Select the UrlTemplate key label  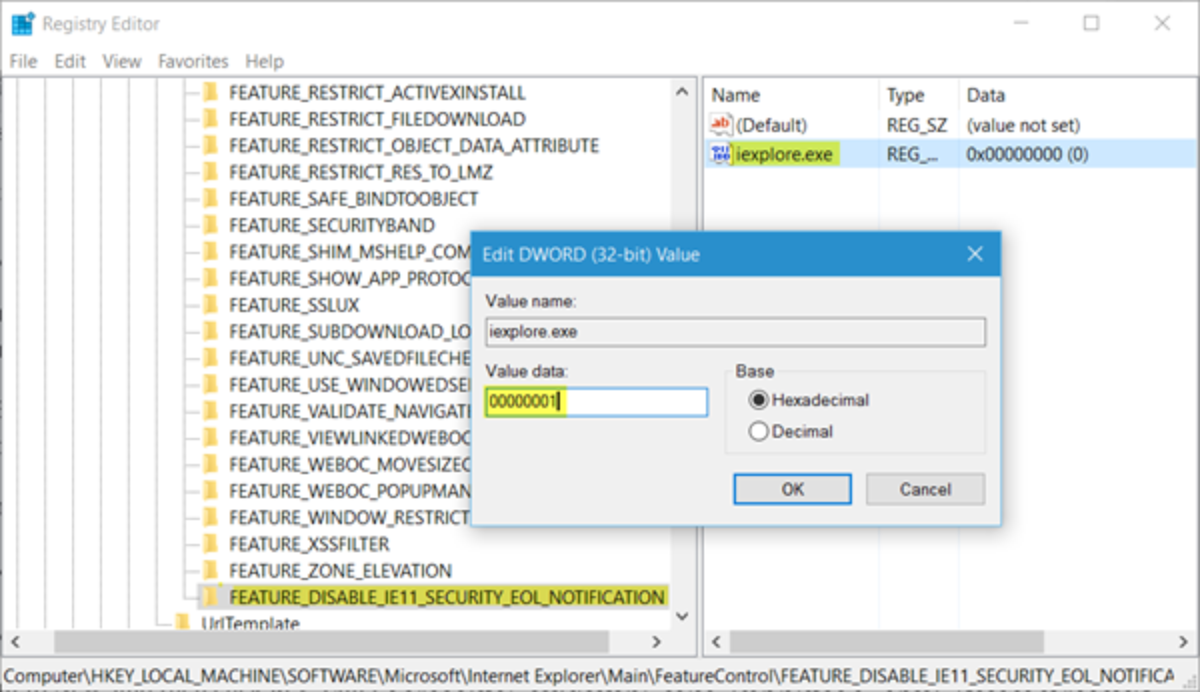(250, 623)
